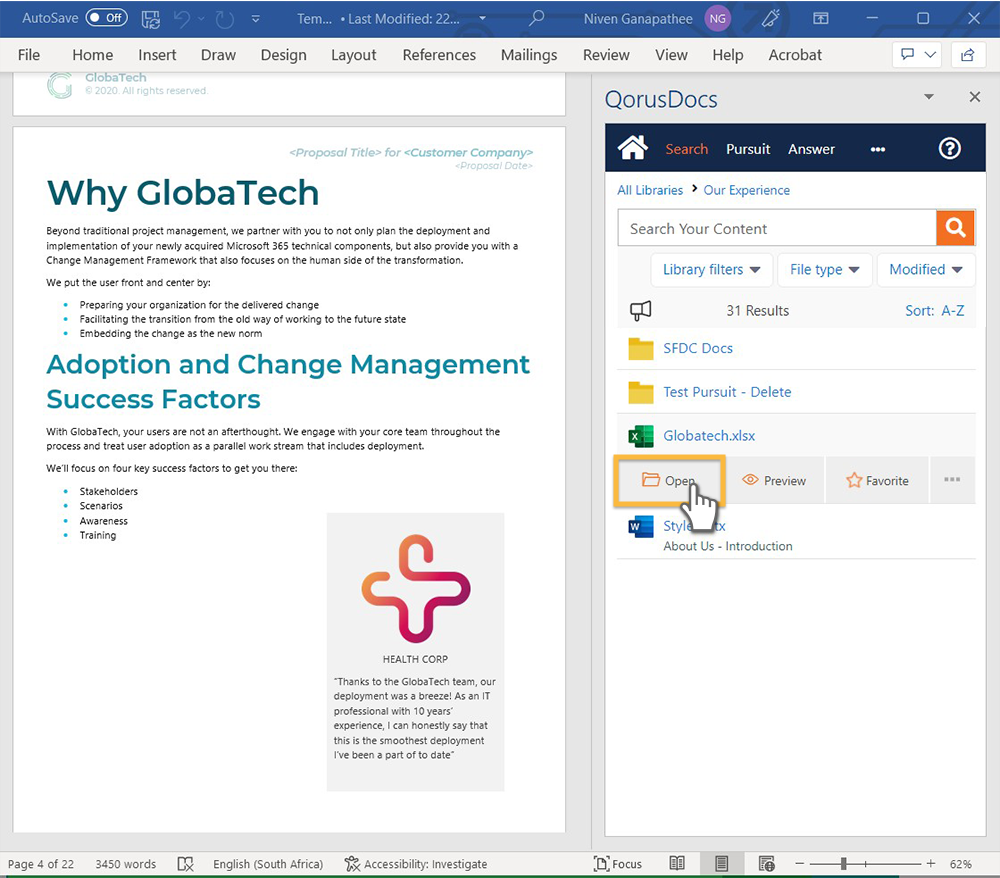Screen dimensions: 1000x878
Task: Toggle the AutoSave switch
Action: (x=107, y=18)
